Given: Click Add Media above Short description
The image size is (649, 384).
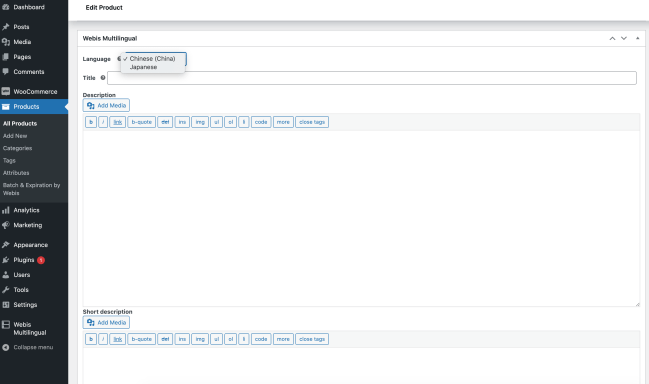Looking at the screenshot, I should coord(106,322).
